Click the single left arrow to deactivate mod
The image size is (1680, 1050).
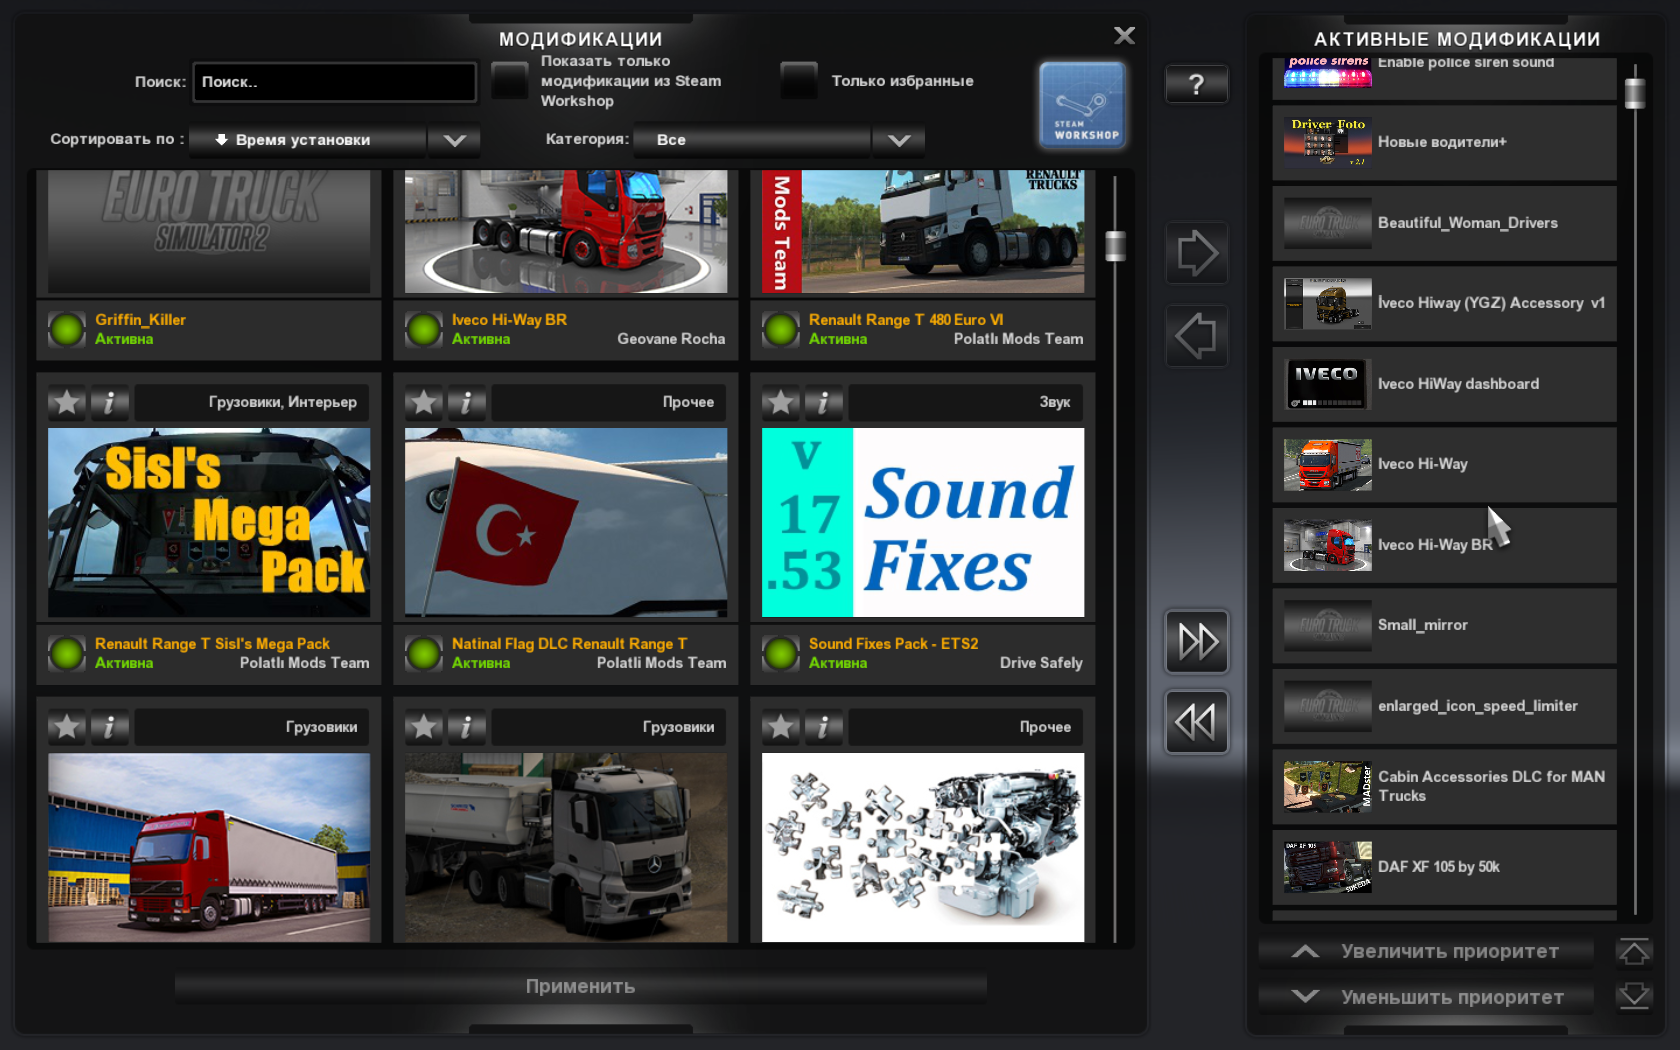(1196, 336)
